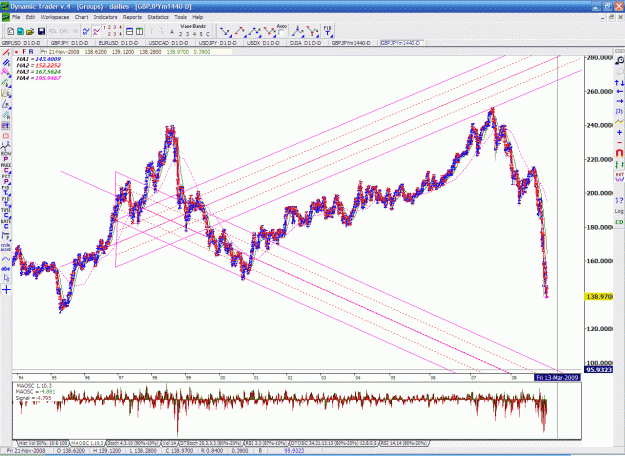Select the cycle MIMO tool

pos(6,247)
